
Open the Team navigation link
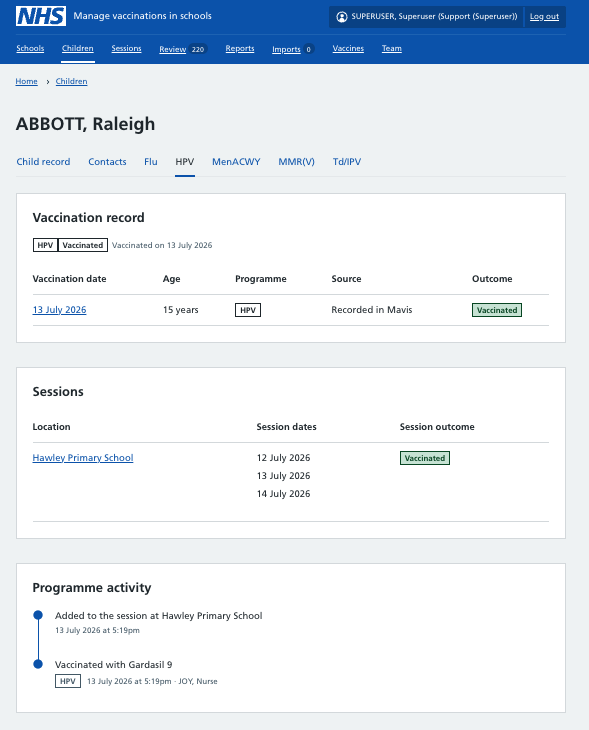[392, 48]
